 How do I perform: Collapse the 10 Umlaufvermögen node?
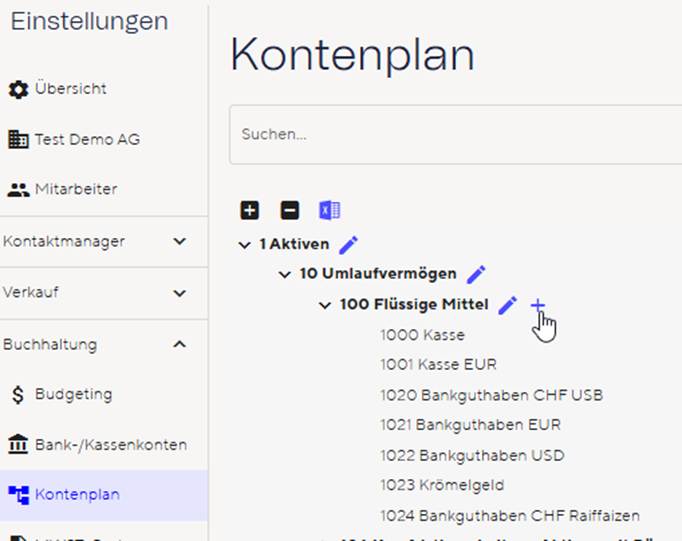[285, 275]
